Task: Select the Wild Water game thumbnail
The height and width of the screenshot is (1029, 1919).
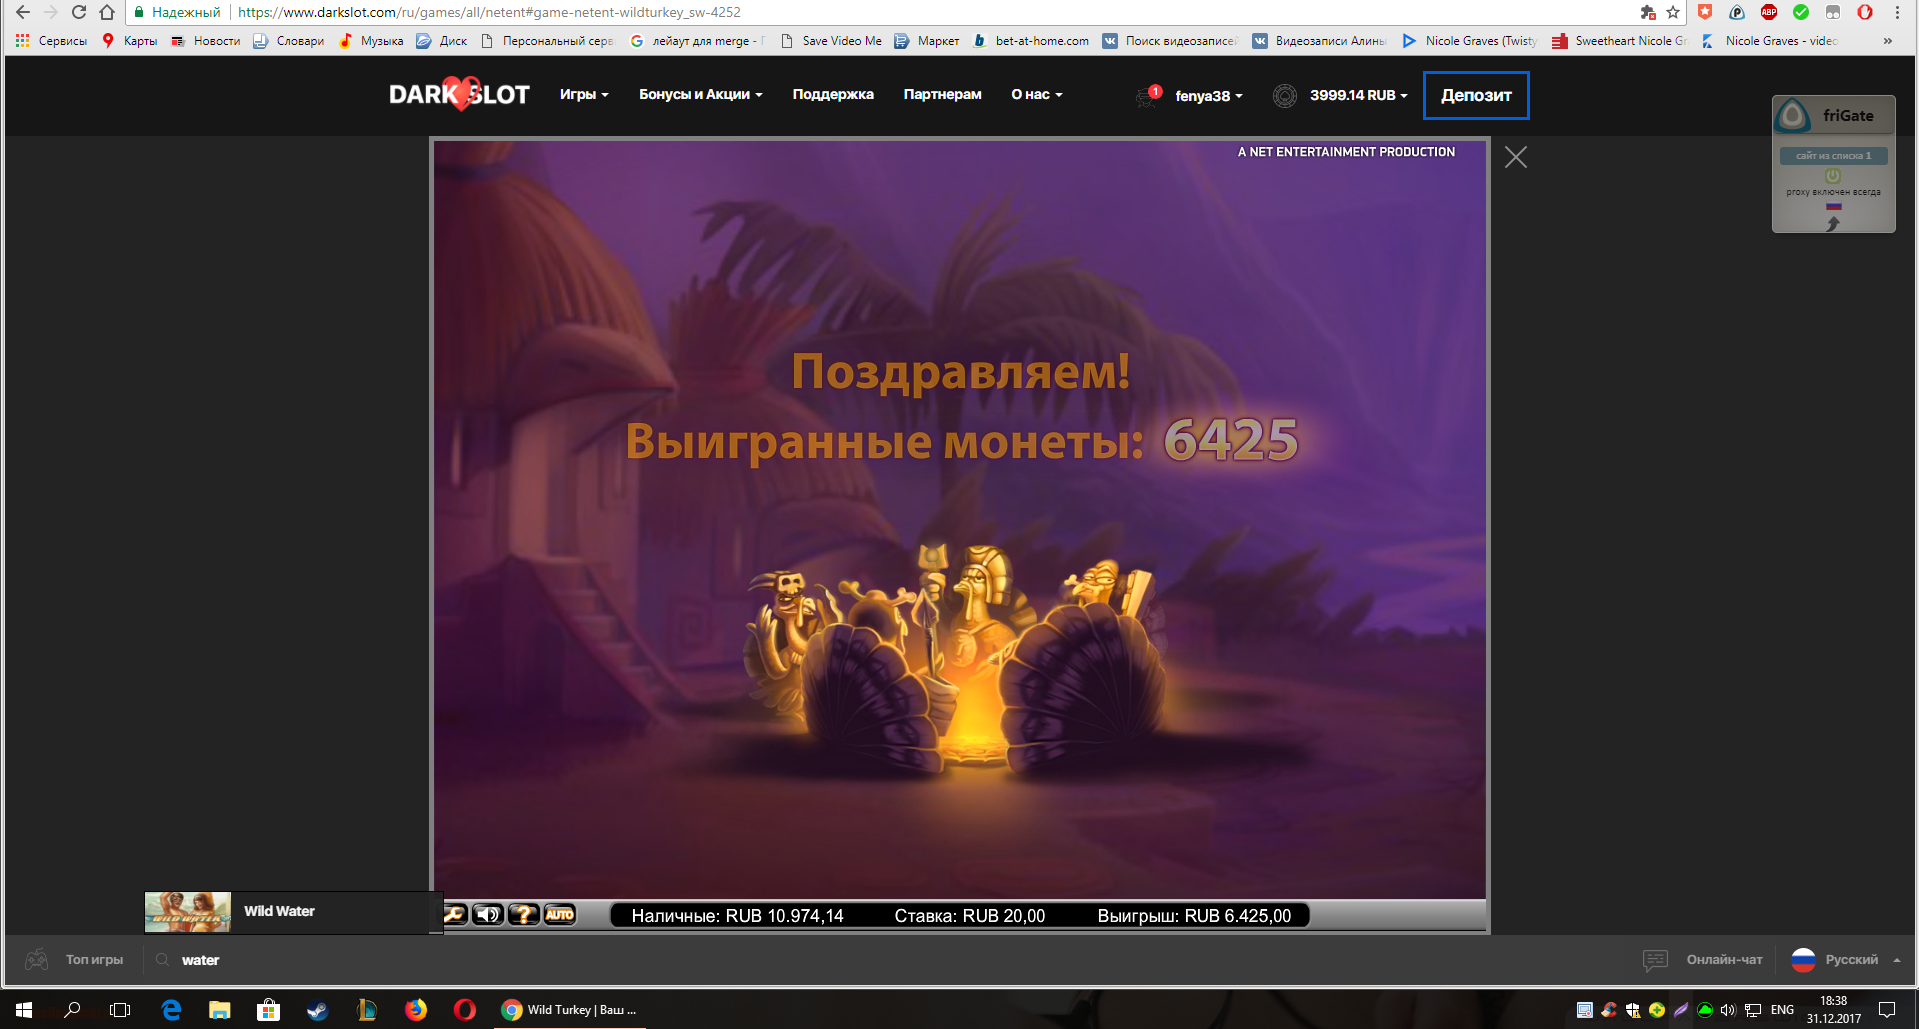Action: (188, 912)
